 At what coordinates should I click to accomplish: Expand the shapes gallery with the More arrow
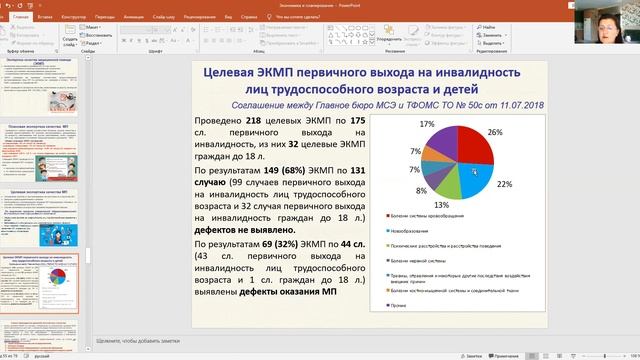click(372, 42)
